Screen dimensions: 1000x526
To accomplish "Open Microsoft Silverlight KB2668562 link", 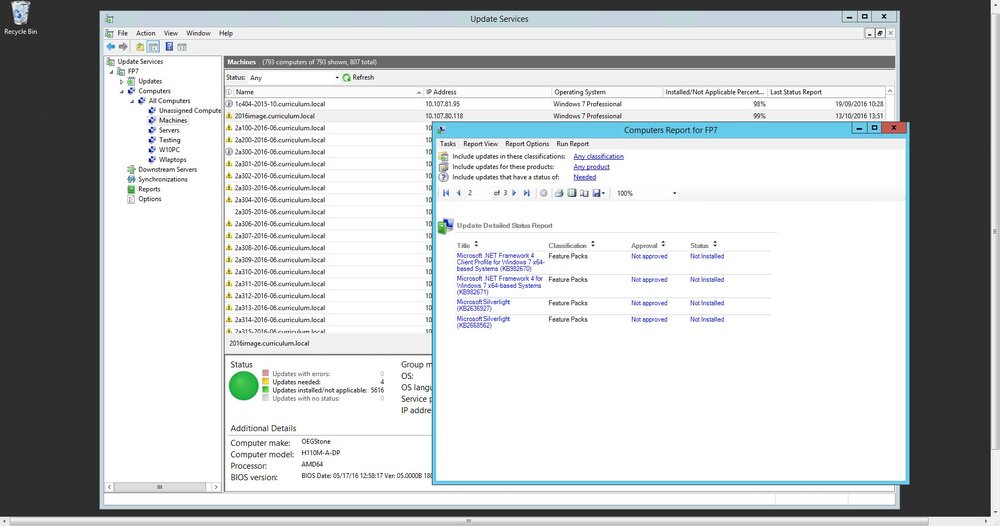I will [483, 322].
